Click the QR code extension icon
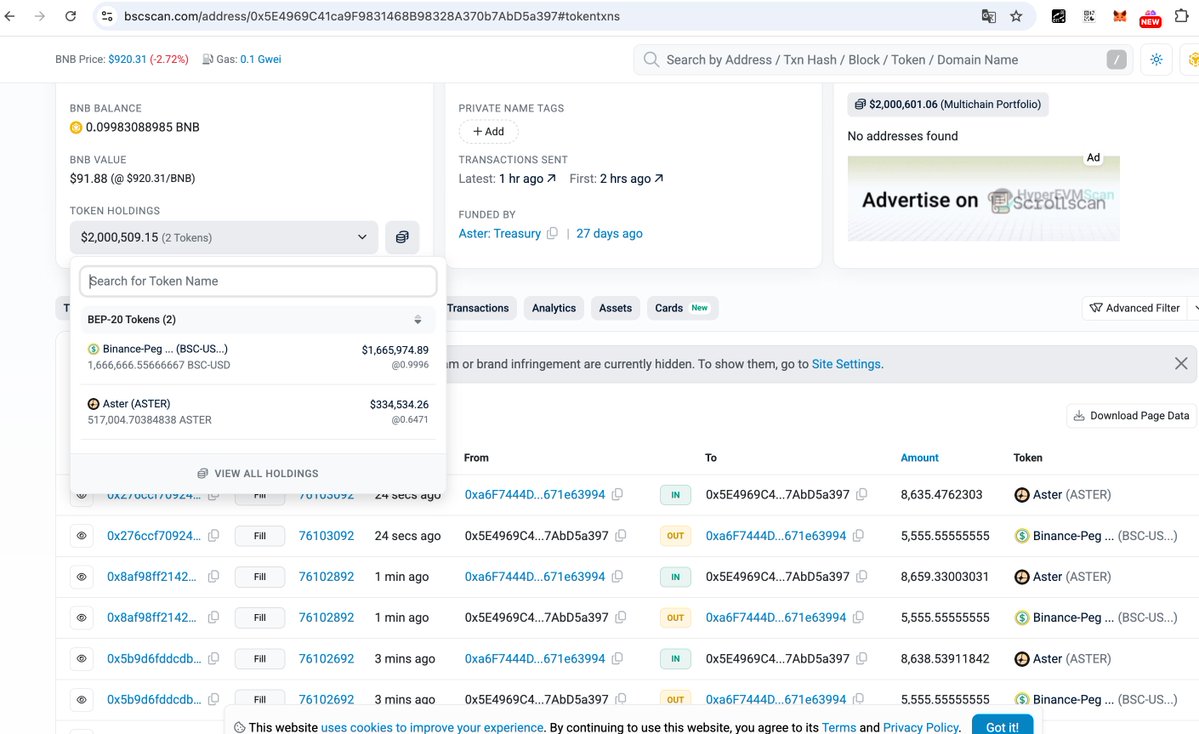Image resolution: width=1199 pixels, height=734 pixels. click(x=1089, y=16)
